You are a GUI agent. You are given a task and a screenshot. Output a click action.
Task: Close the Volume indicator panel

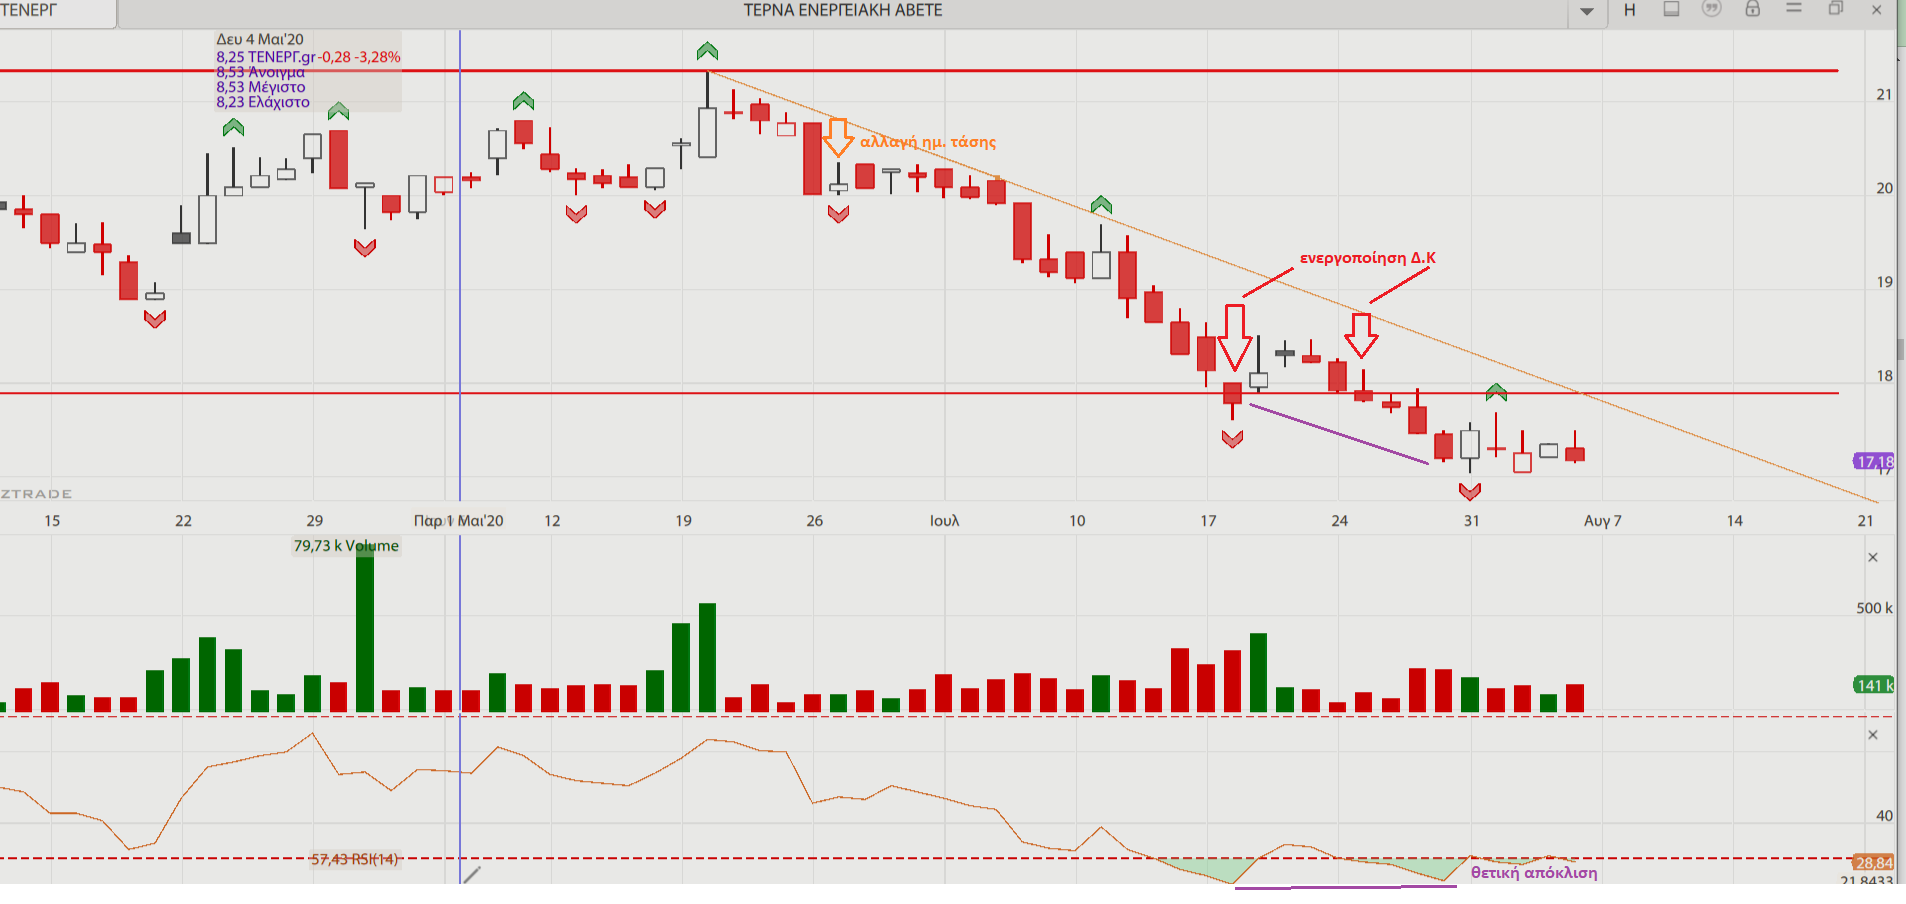[1873, 557]
